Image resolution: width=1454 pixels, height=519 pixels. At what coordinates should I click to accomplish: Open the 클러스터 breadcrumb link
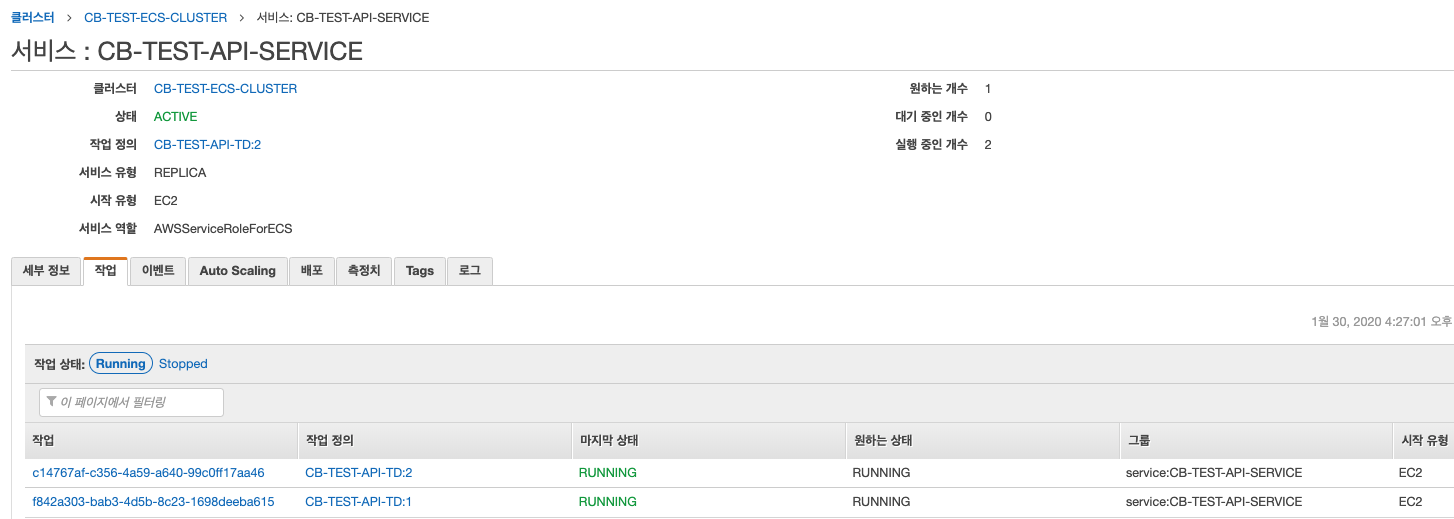[33, 18]
